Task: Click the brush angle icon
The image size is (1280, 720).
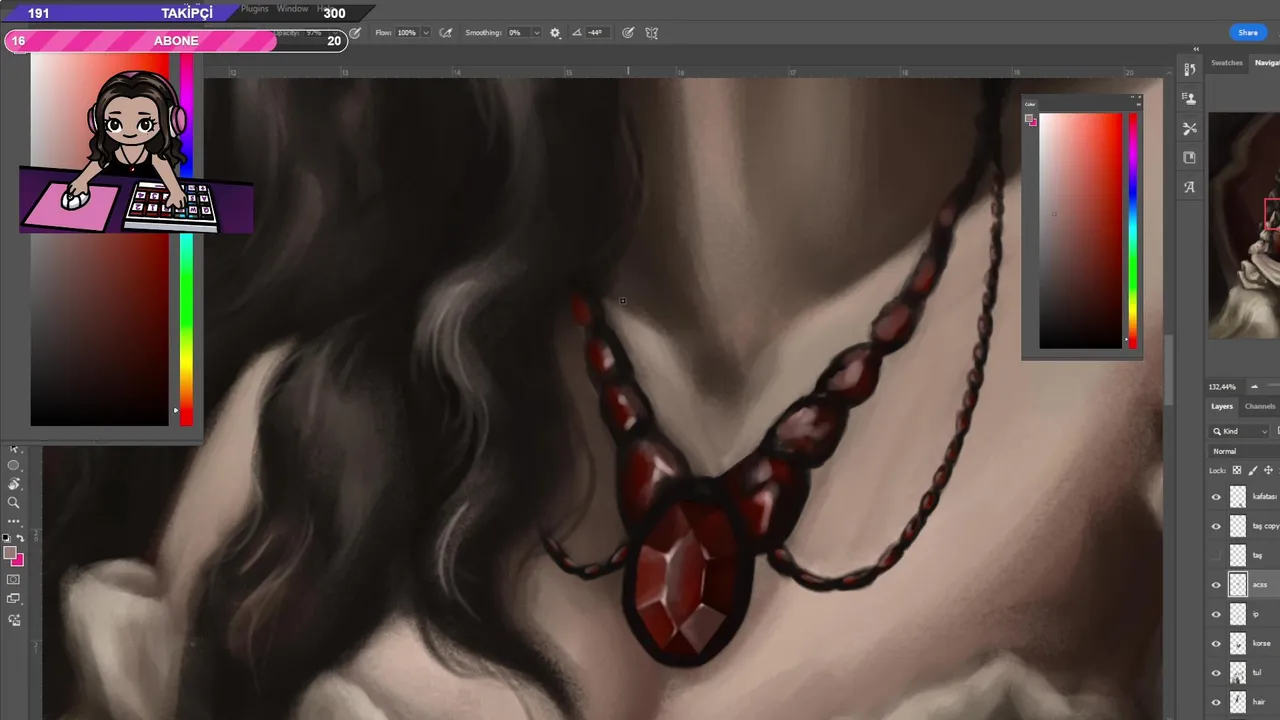Action: tap(577, 33)
